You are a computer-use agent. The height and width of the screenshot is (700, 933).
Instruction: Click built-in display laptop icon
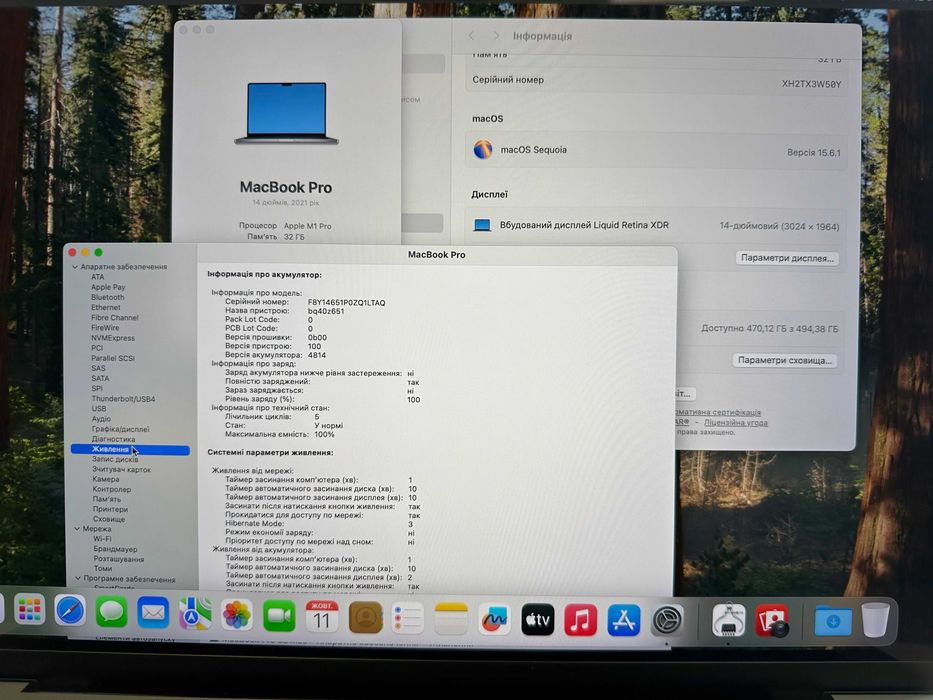point(482,225)
